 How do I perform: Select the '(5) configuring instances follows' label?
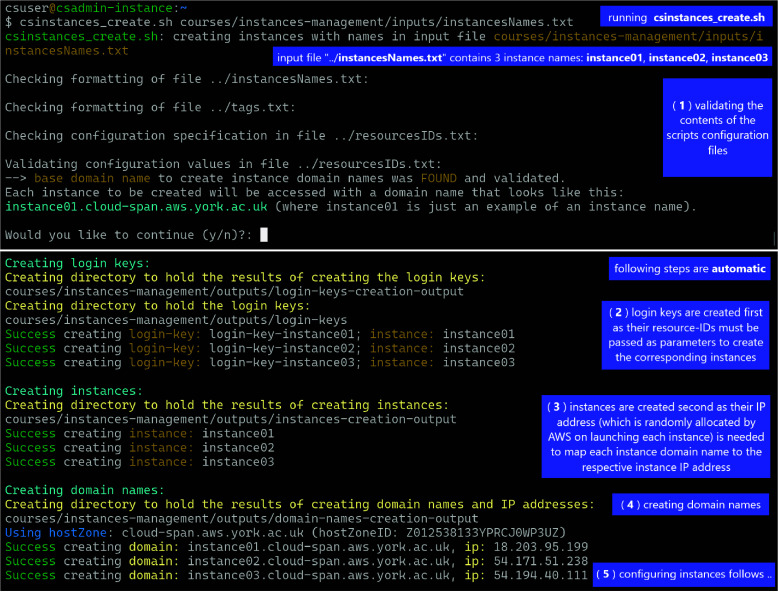tap(683, 574)
